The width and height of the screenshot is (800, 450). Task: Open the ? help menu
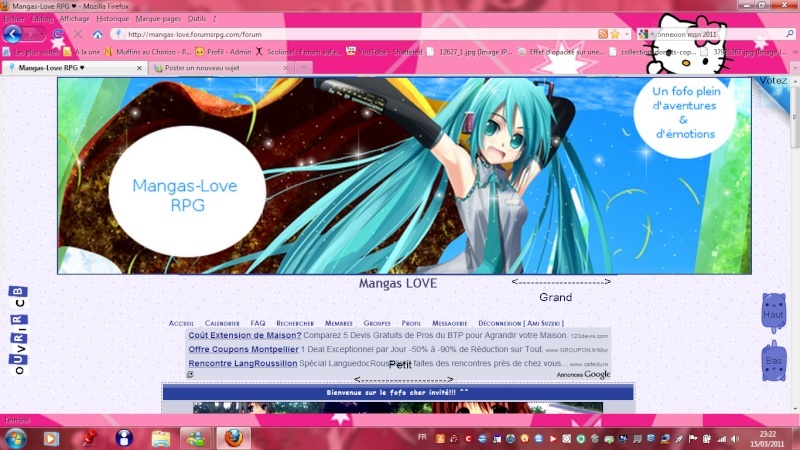214,18
